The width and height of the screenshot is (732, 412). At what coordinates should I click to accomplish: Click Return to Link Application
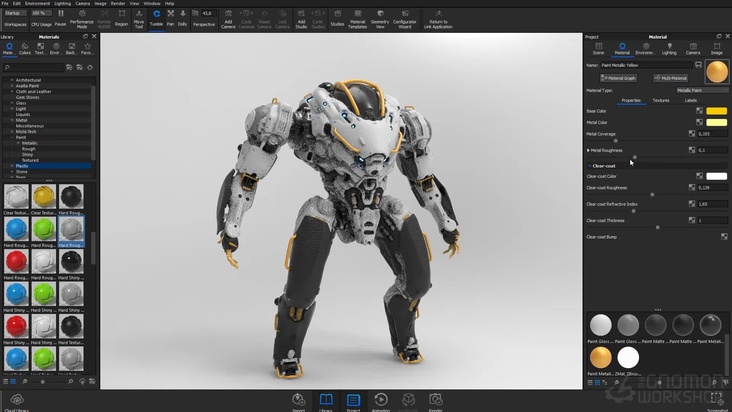tap(438, 19)
